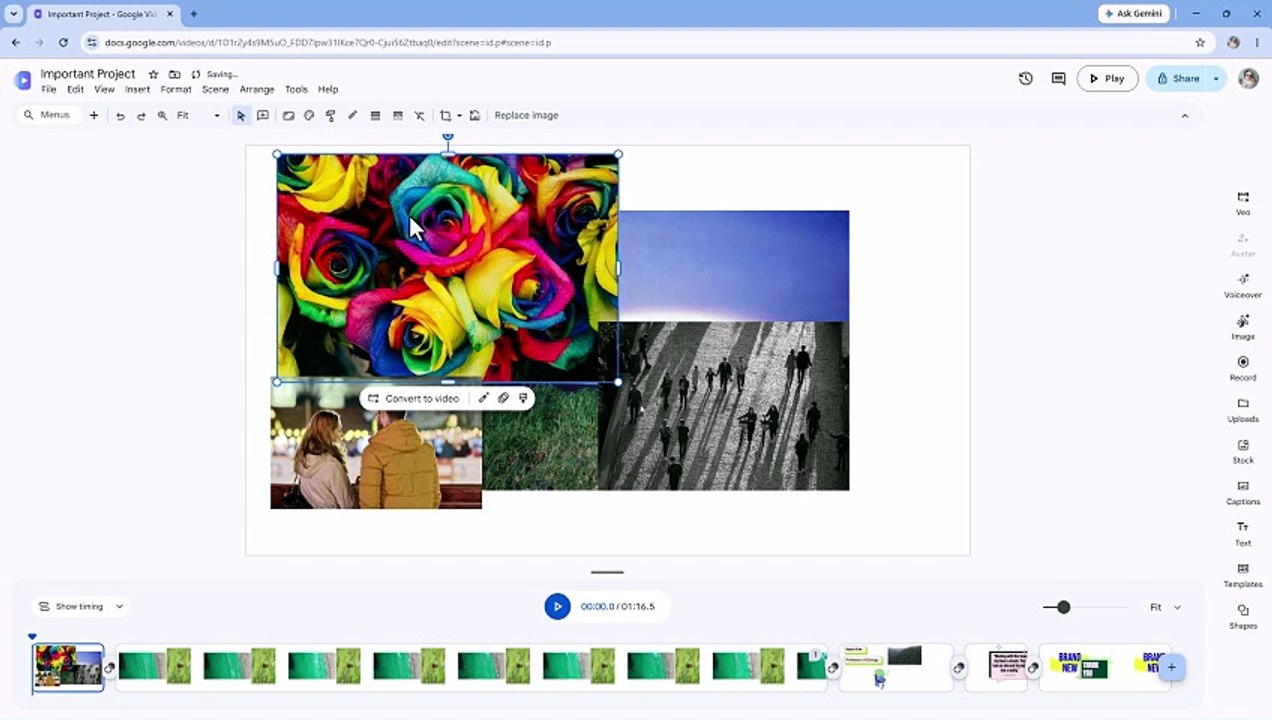Image resolution: width=1272 pixels, height=720 pixels.
Task: Open the Record panel
Action: pos(1243,368)
